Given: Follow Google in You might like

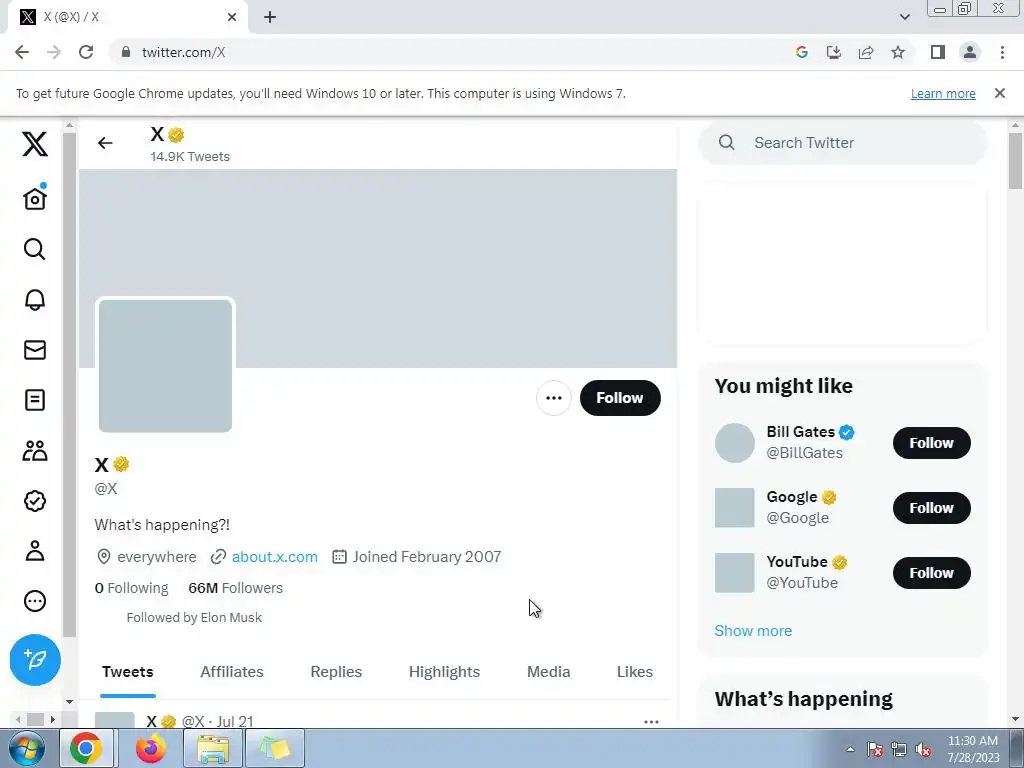Looking at the screenshot, I should pyautogui.click(x=931, y=508).
